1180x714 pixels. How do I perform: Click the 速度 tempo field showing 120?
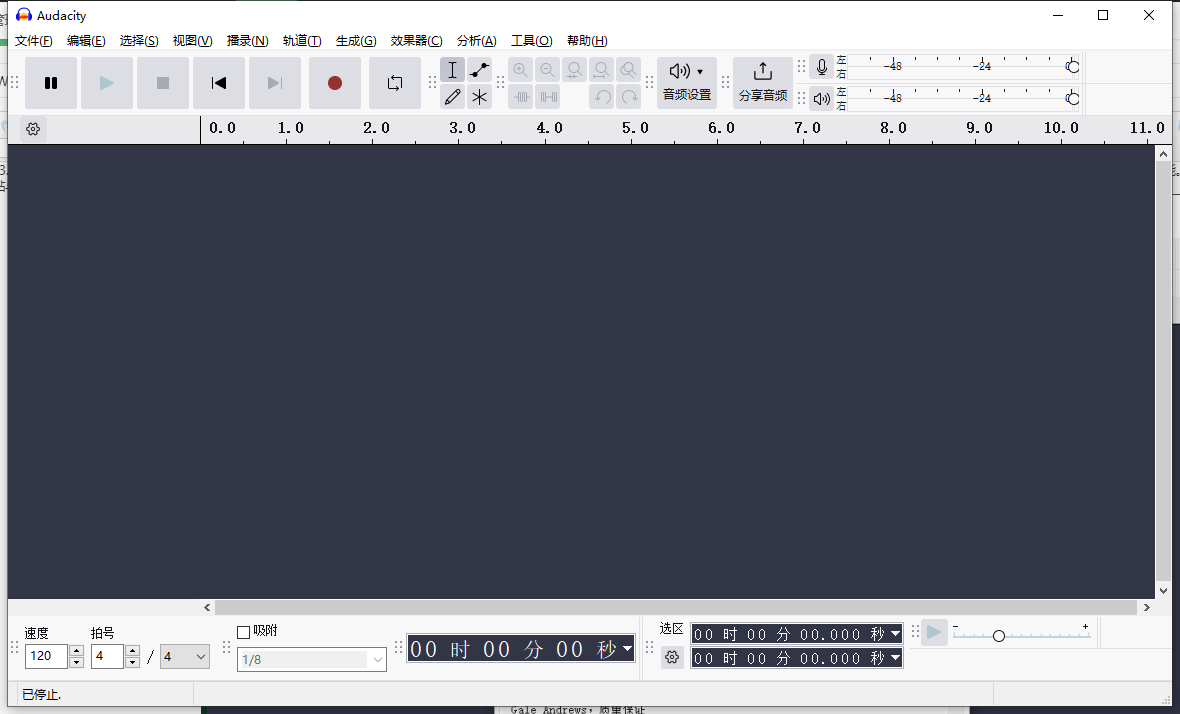pos(47,656)
